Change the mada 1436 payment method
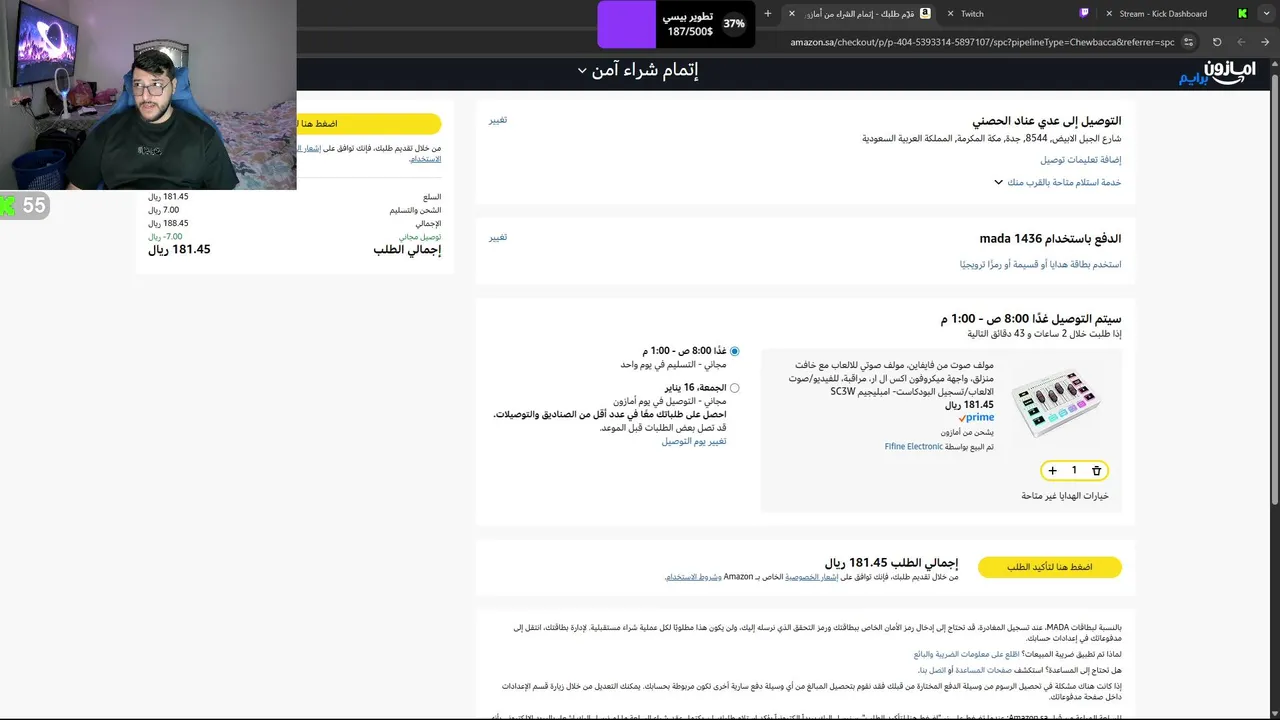The width and height of the screenshot is (1280, 720). coord(498,238)
